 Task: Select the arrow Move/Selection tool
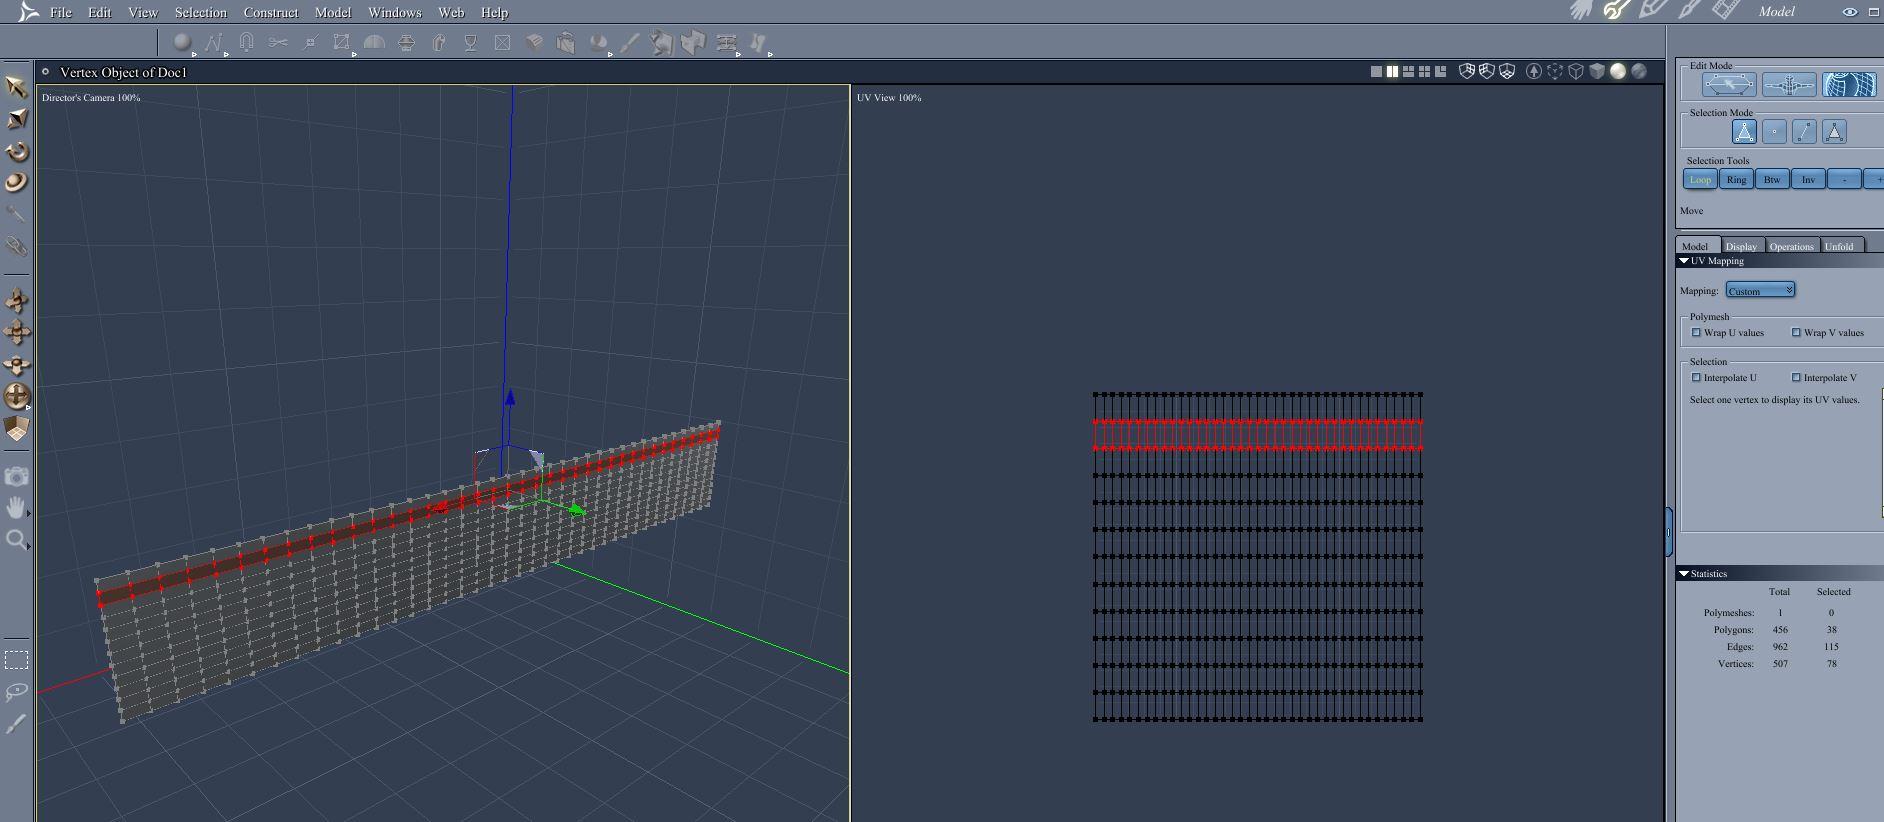point(16,87)
